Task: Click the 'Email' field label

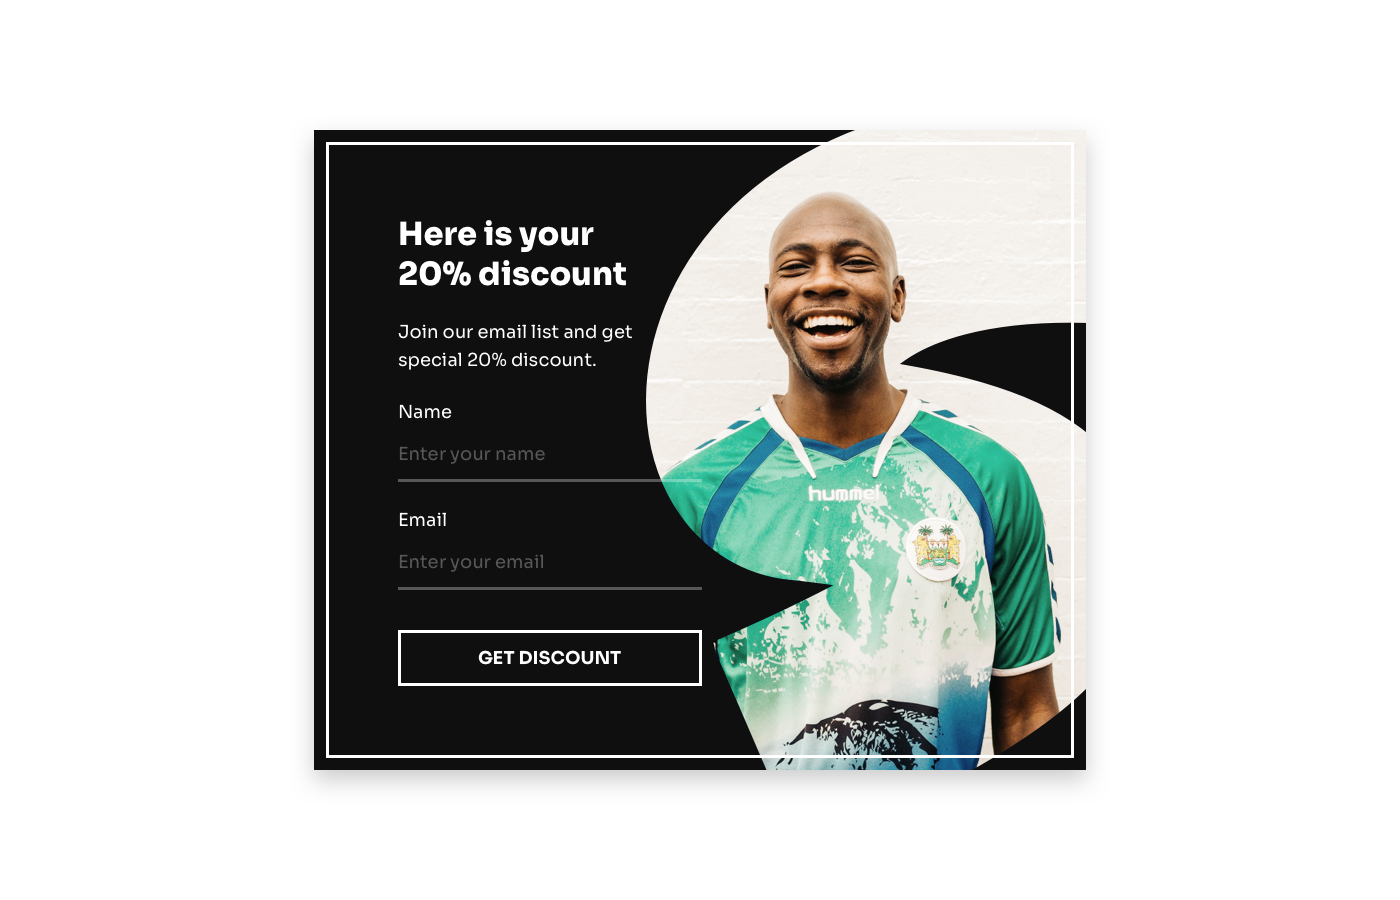Action: [x=422, y=520]
